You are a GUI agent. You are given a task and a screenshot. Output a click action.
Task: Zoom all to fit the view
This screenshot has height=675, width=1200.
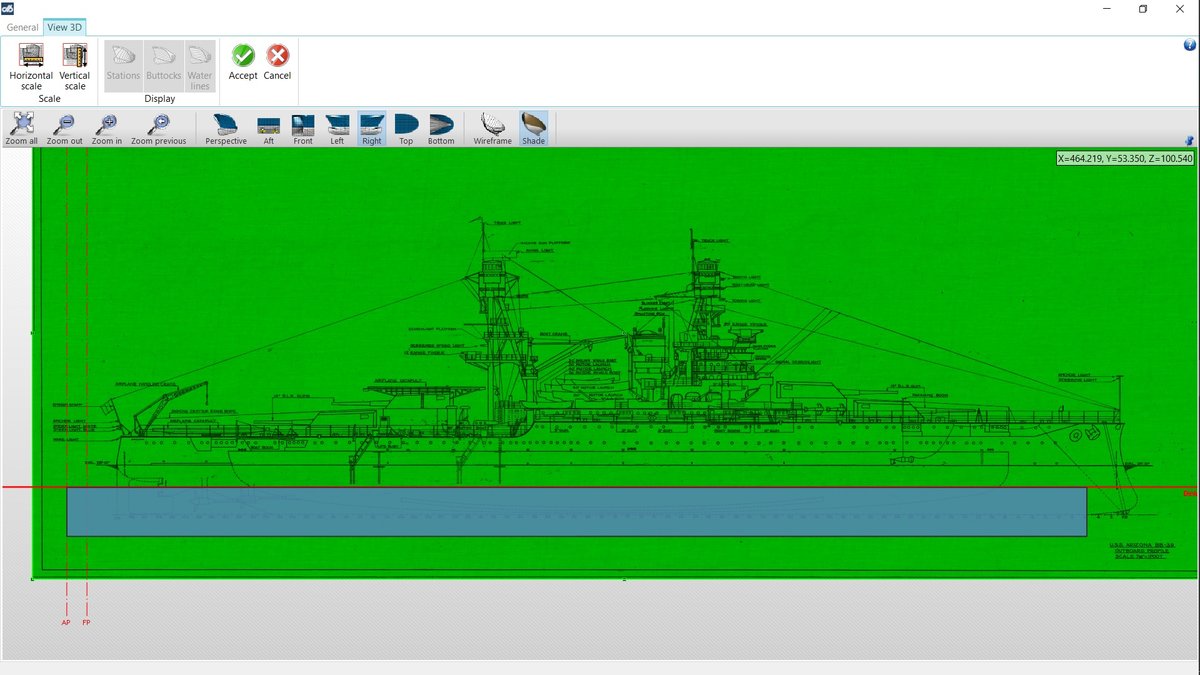coord(22,129)
